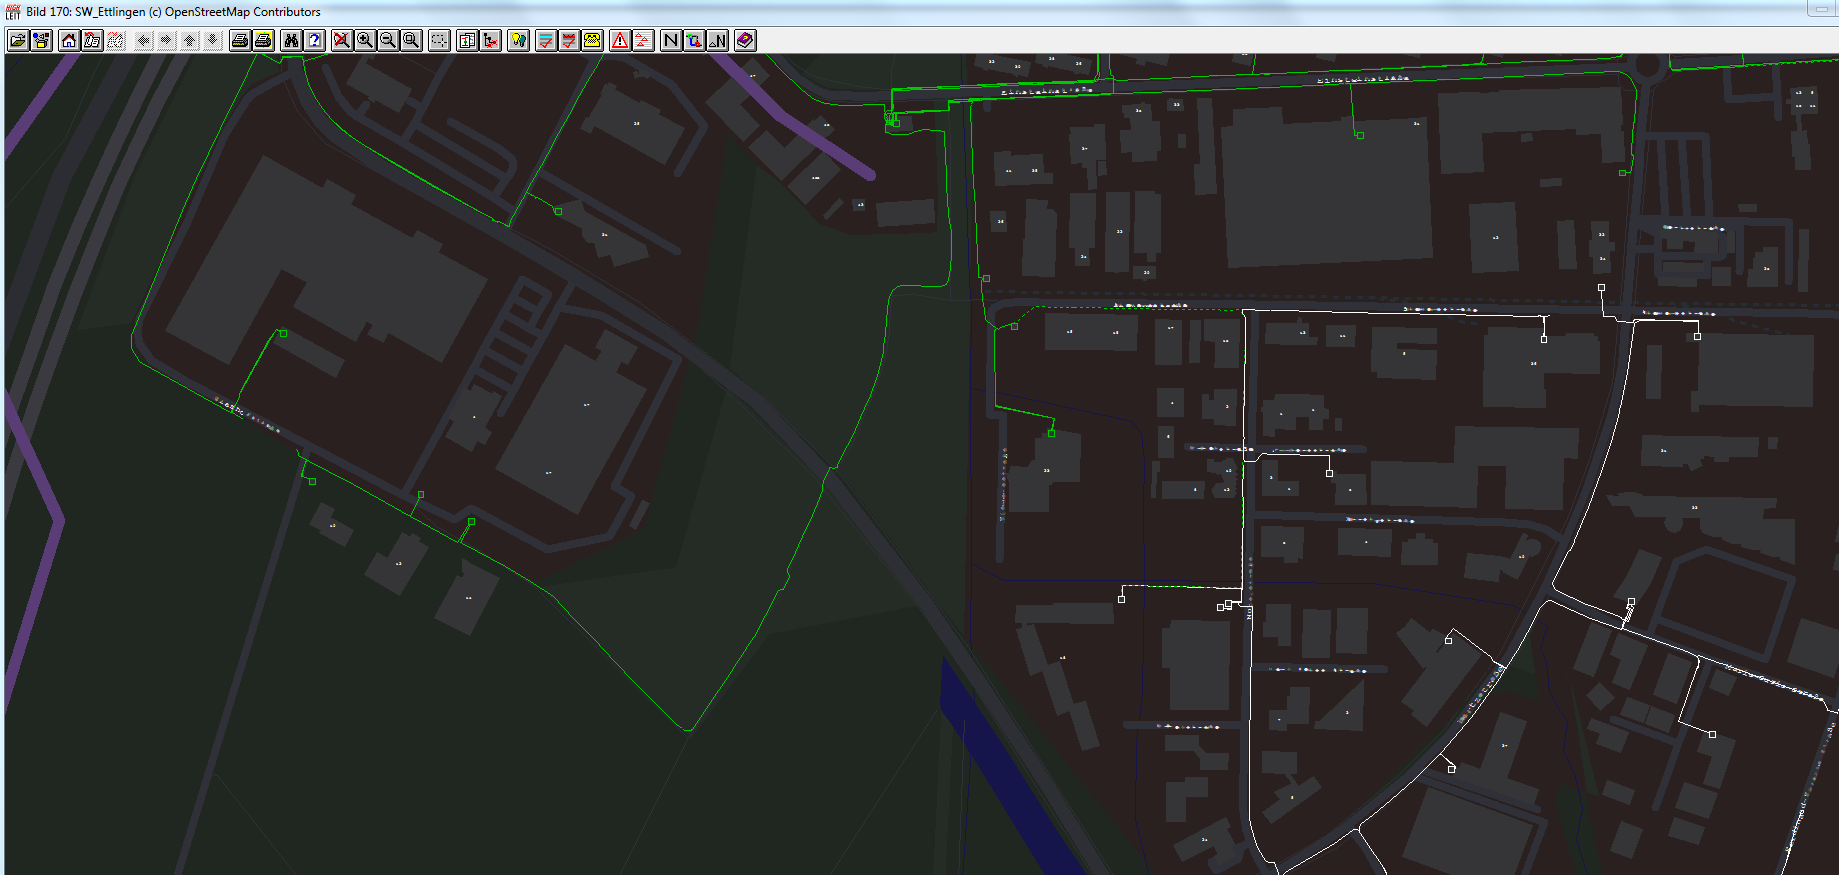Zoom out with the minus magnifier
The width and height of the screenshot is (1839, 875).
388,40
